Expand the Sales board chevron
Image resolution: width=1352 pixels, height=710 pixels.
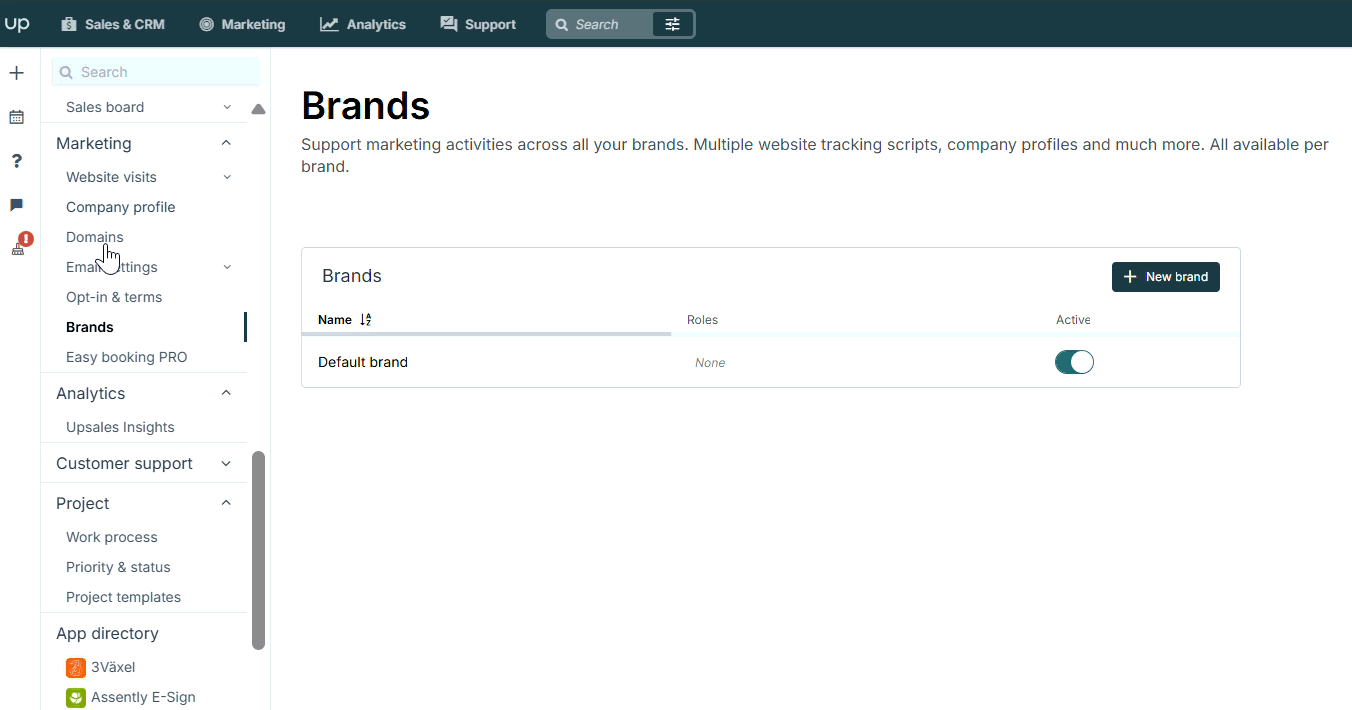point(227,107)
